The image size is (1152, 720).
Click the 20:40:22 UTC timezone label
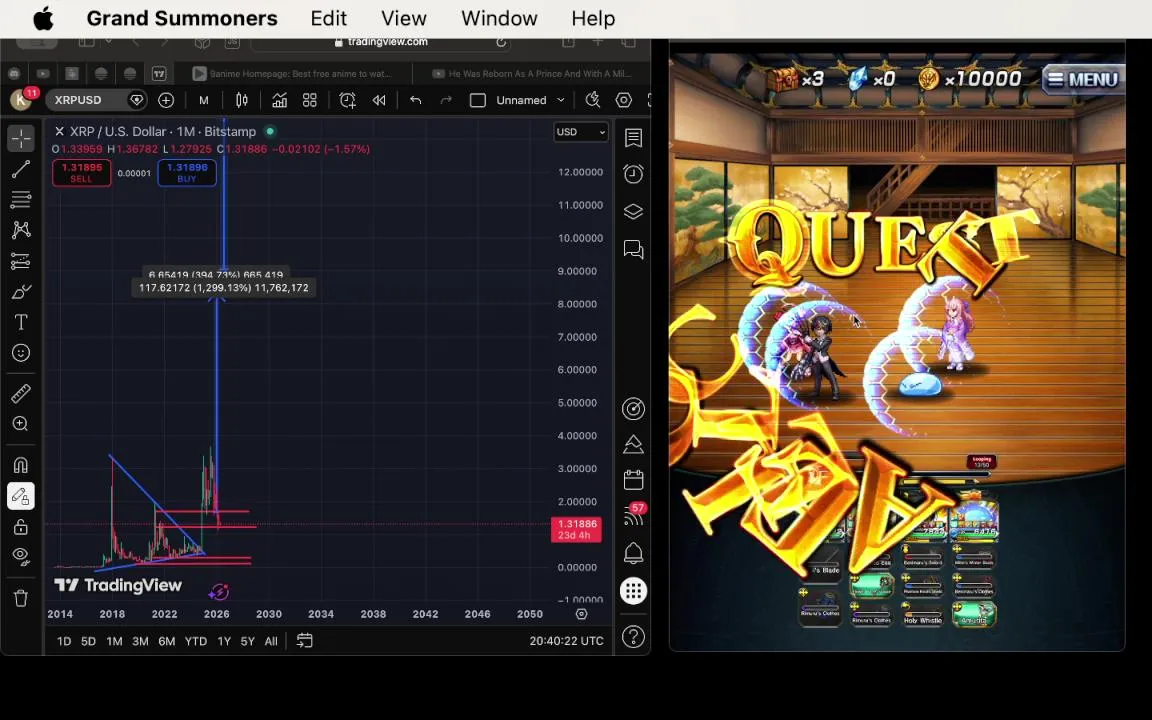point(566,641)
